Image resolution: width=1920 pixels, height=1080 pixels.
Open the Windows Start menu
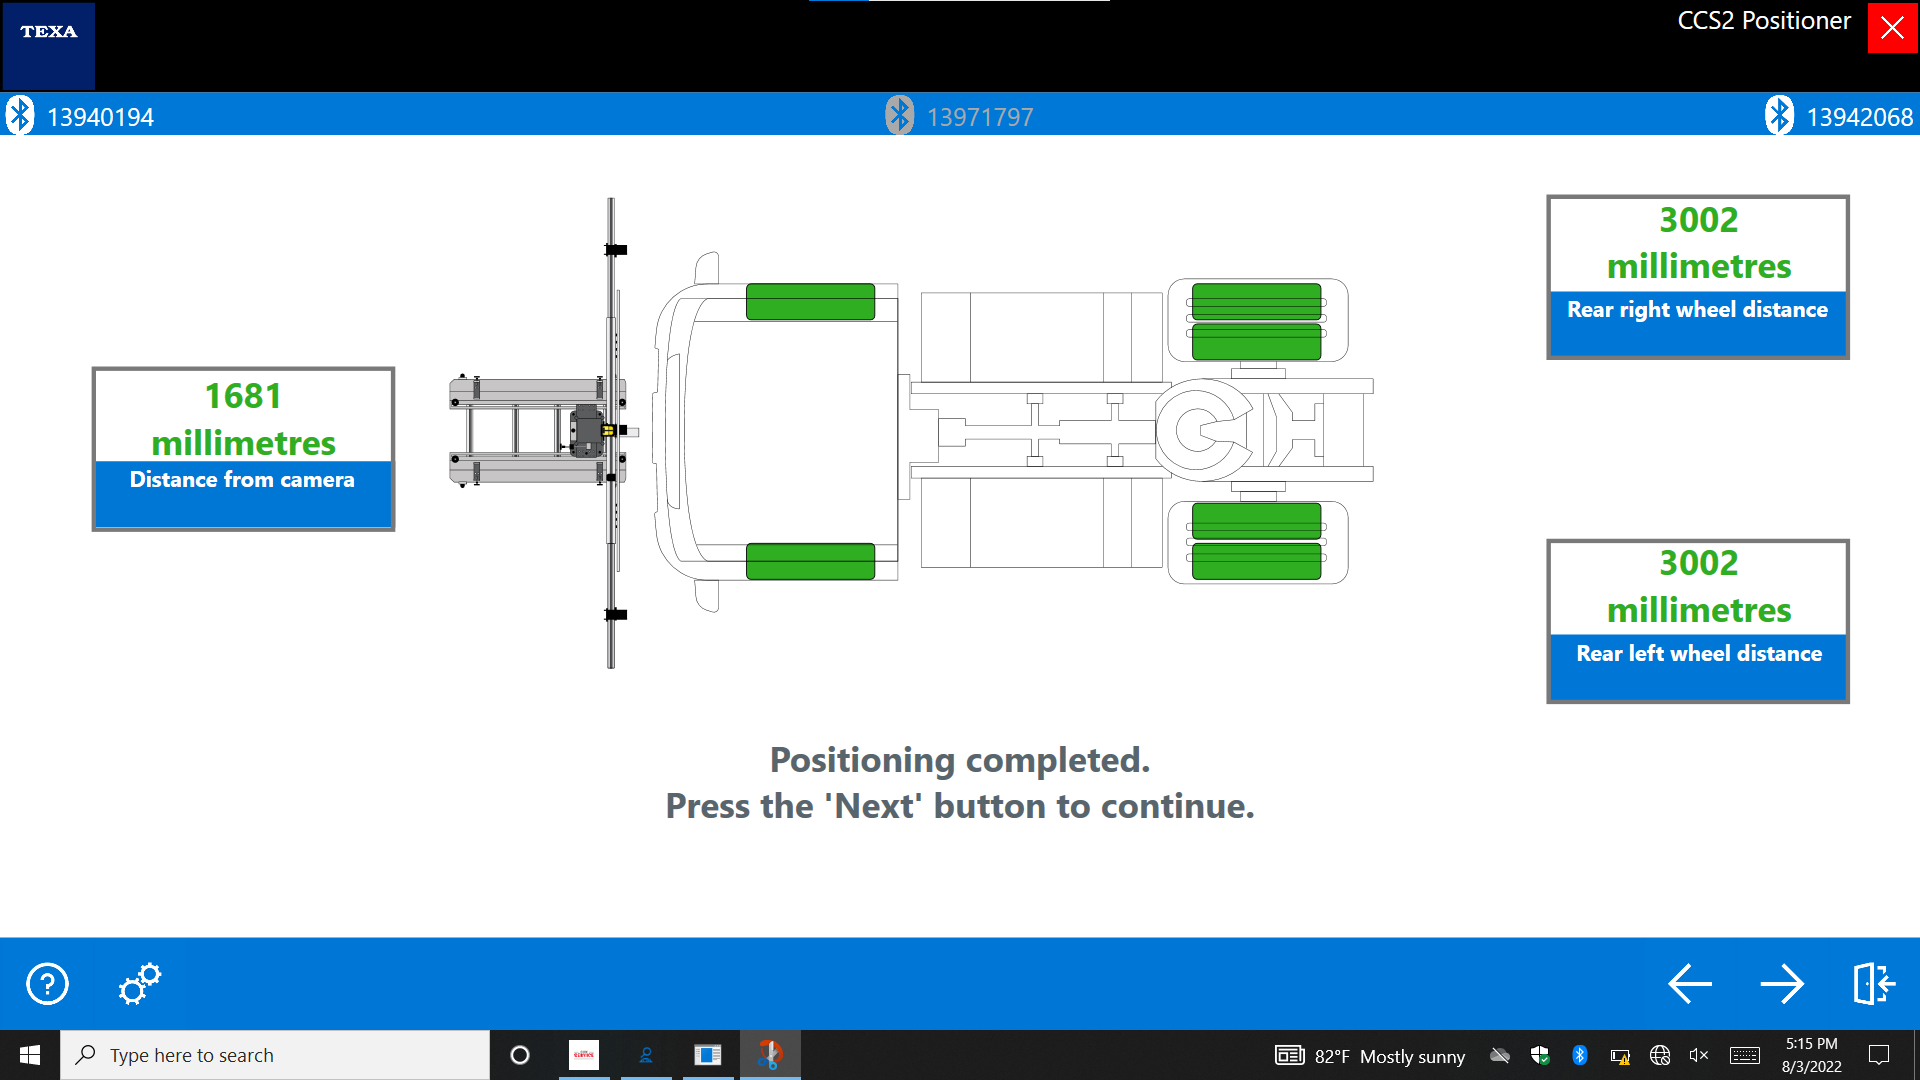(x=30, y=1055)
